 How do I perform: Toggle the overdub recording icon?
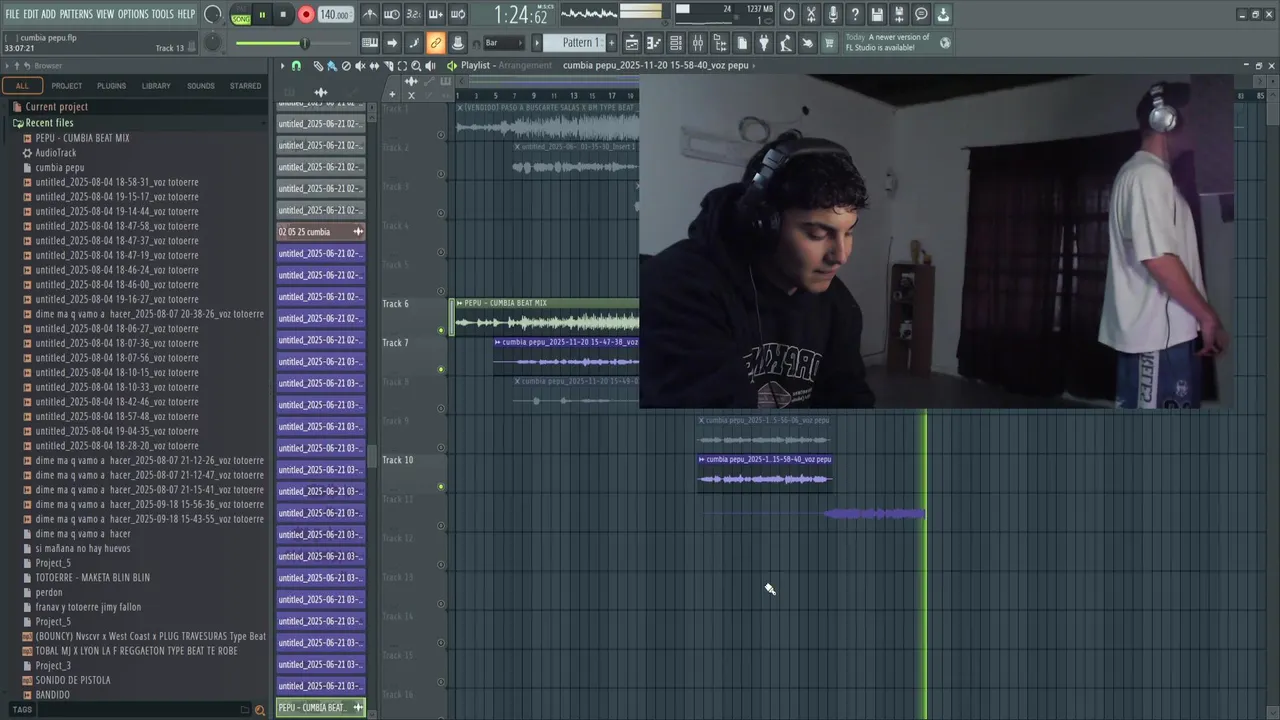[x=436, y=14]
